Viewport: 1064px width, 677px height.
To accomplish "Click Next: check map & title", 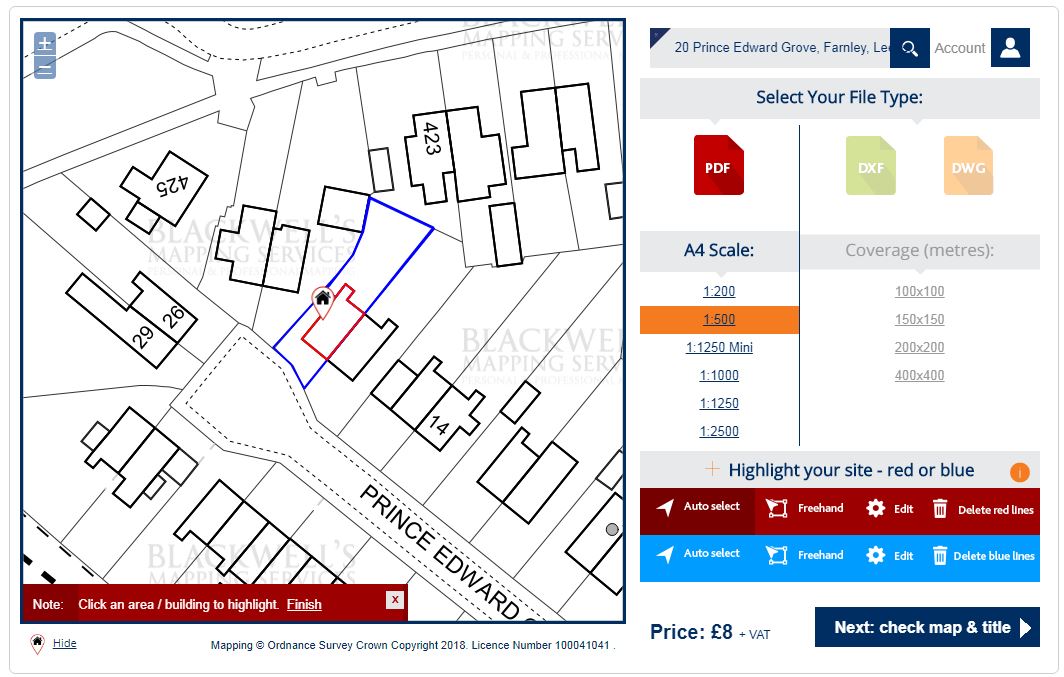I will tap(928, 627).
